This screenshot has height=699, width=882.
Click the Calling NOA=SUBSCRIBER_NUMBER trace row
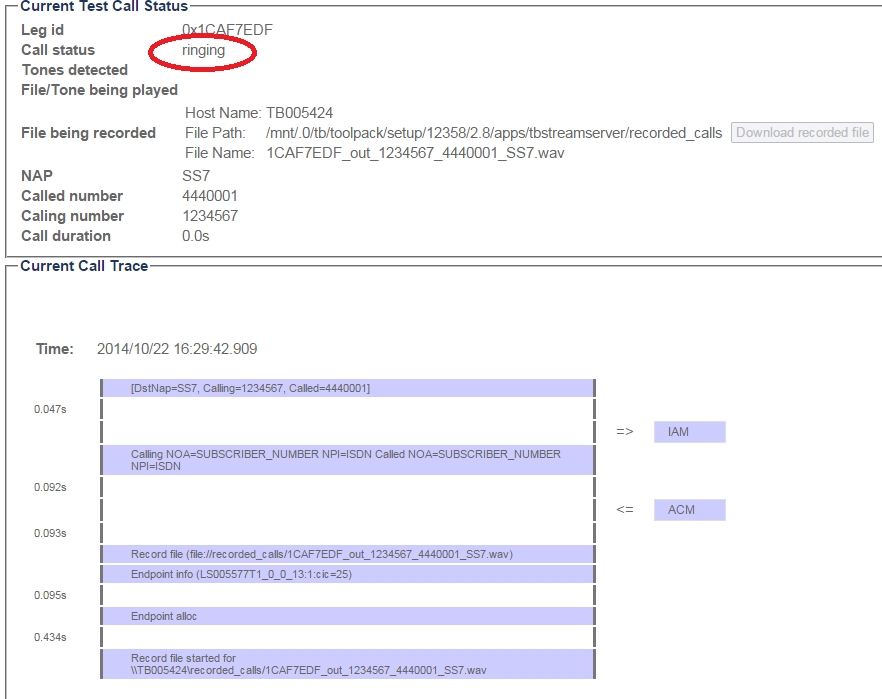(x=347, y=460)
